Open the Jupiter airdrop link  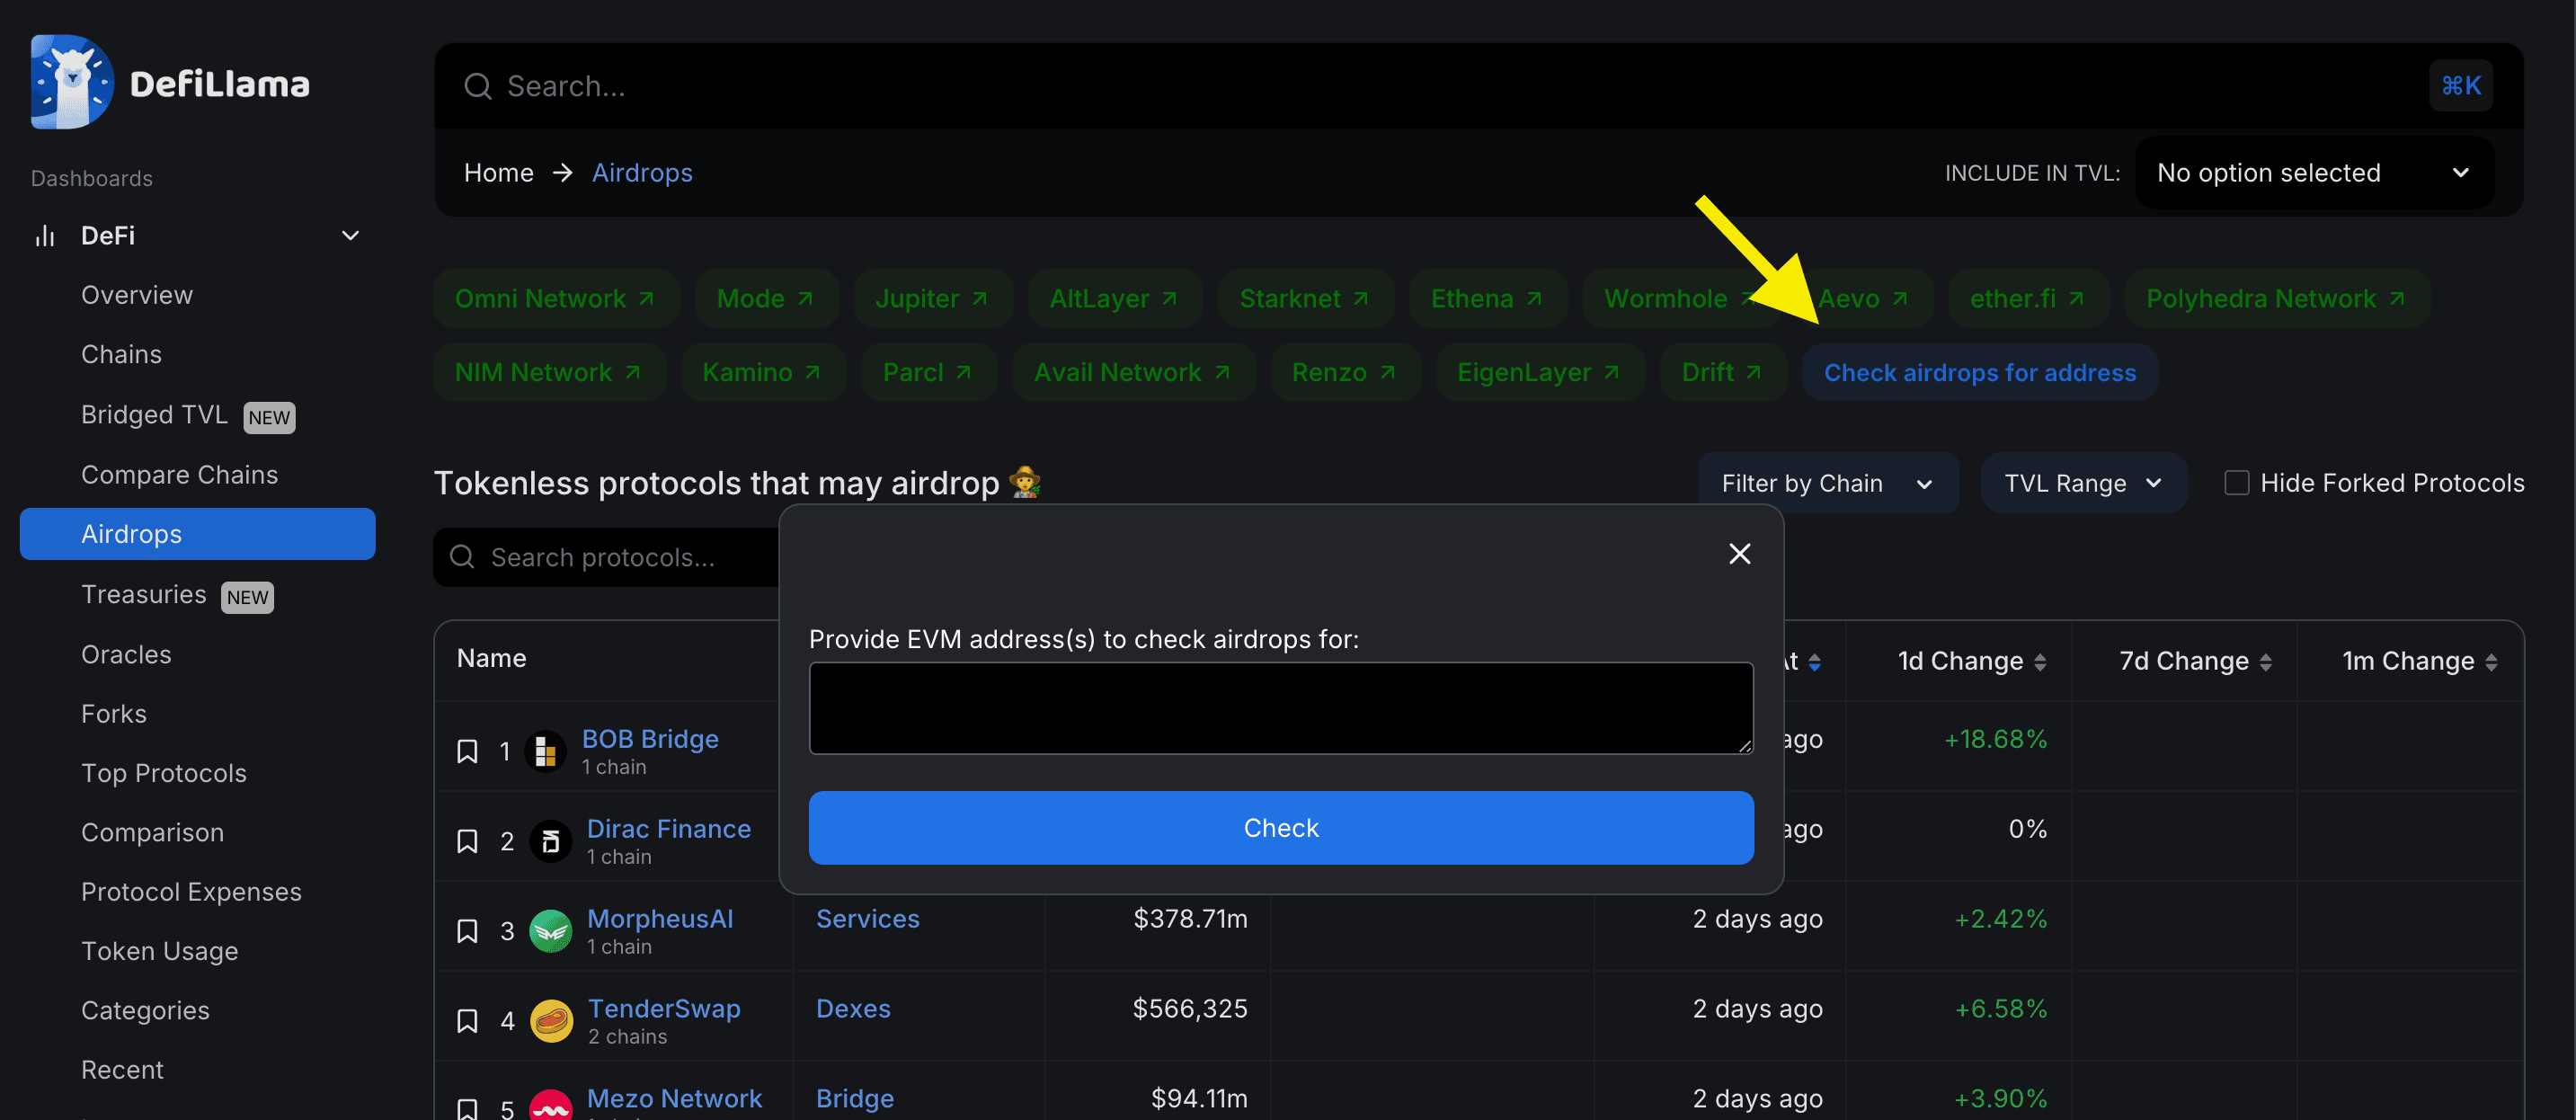tap(931, 299)
